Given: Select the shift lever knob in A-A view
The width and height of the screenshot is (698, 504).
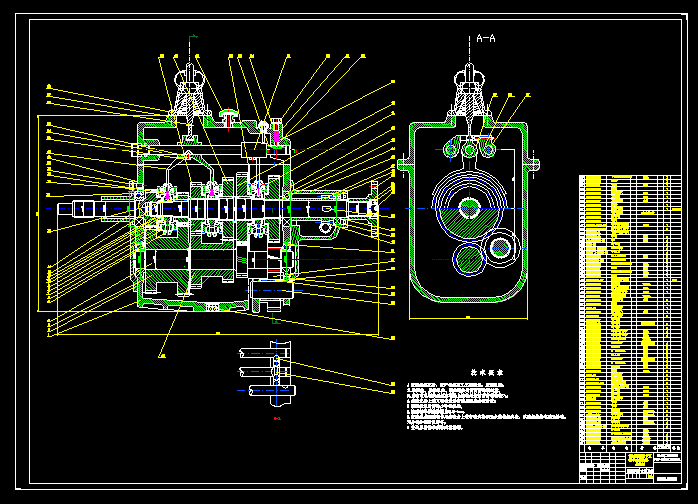Looking at the screenshot, I should (469, 79).
